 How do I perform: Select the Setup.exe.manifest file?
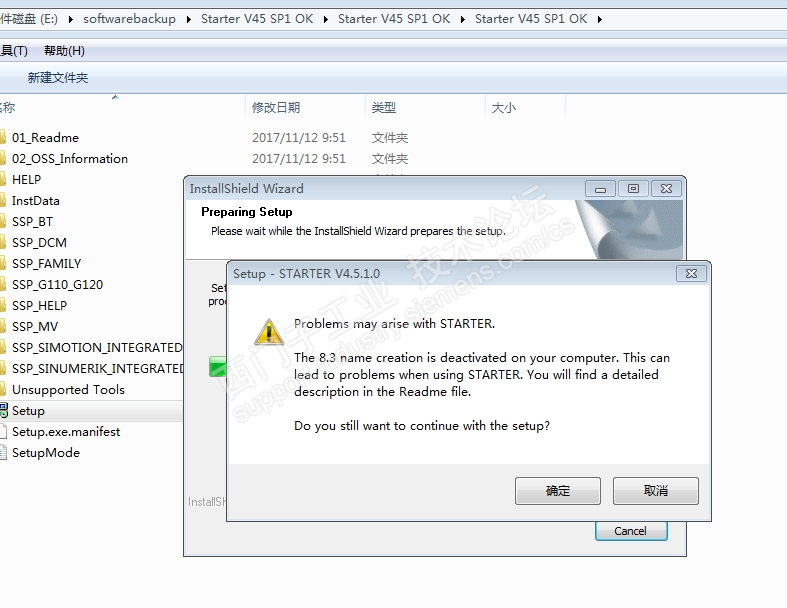(66, 432)
